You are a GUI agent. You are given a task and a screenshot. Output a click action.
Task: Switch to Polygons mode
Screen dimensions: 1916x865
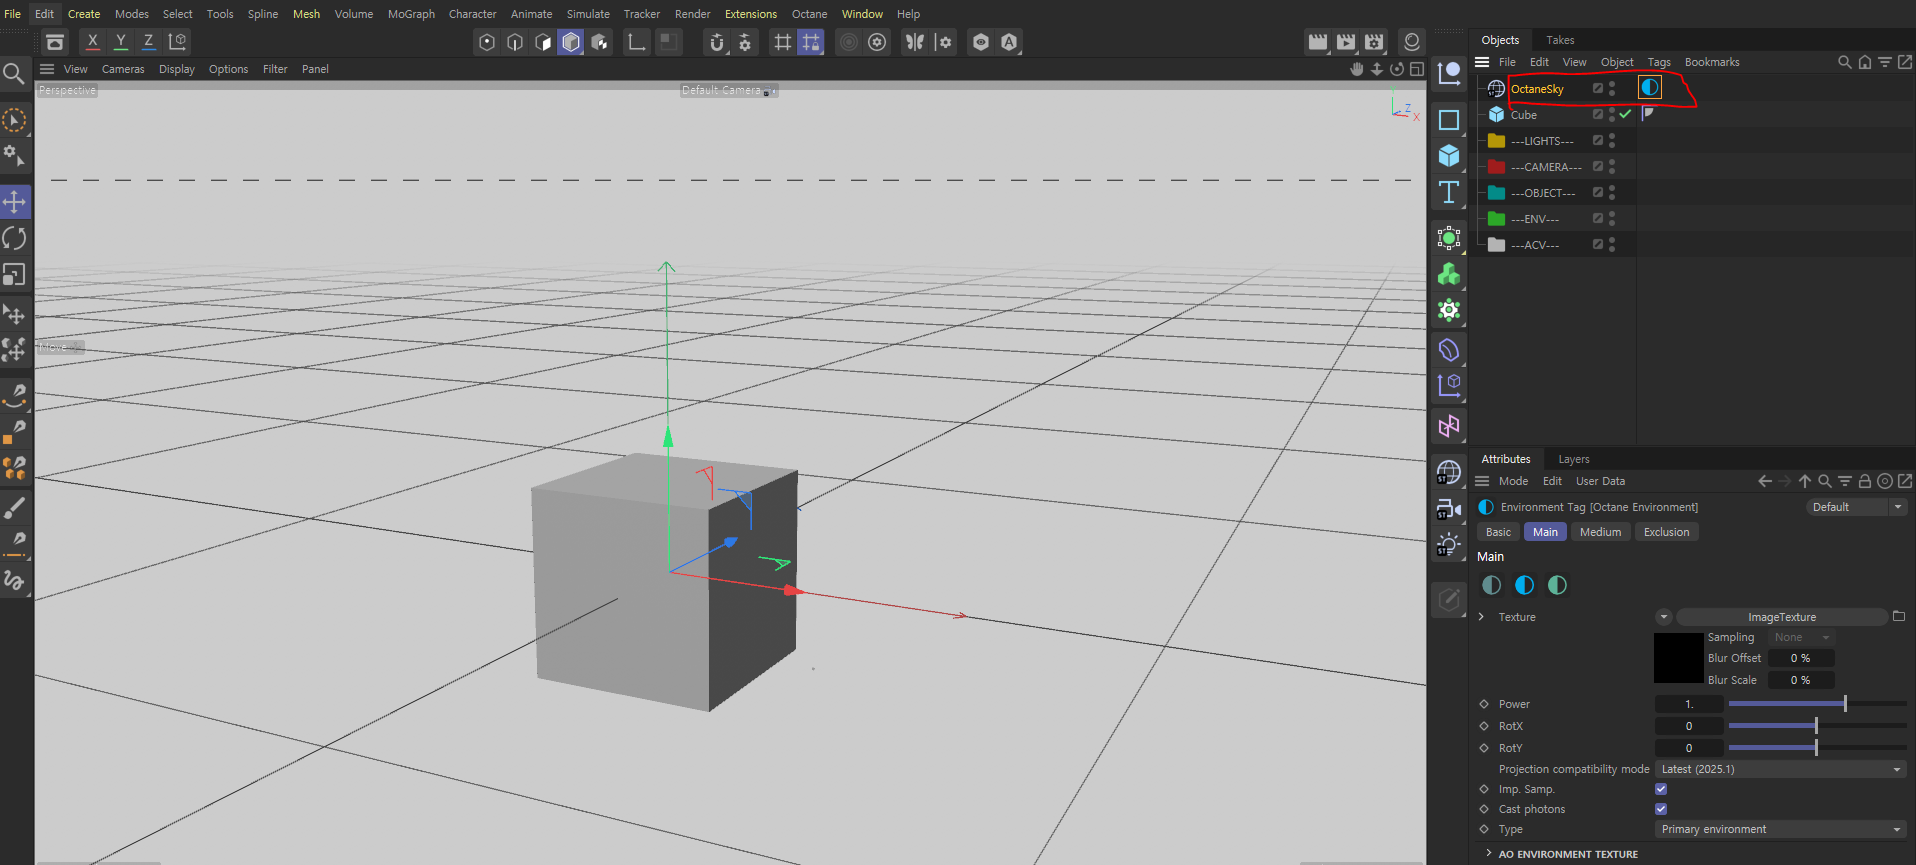pyautogui.click(x=543, y=42)
